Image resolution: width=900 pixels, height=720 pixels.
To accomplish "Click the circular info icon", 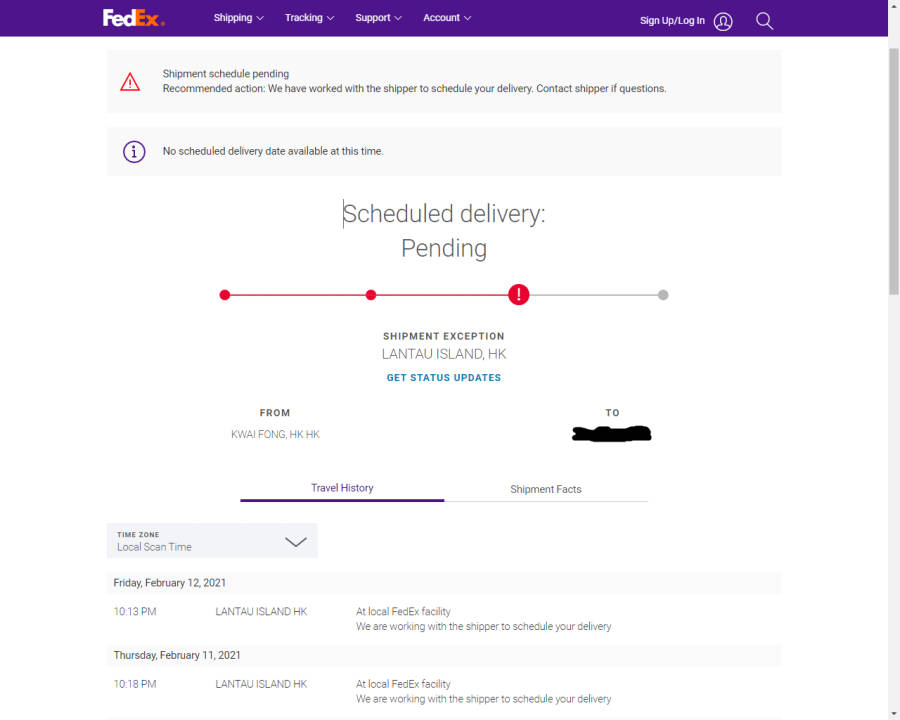I will (x=134, y=151).
